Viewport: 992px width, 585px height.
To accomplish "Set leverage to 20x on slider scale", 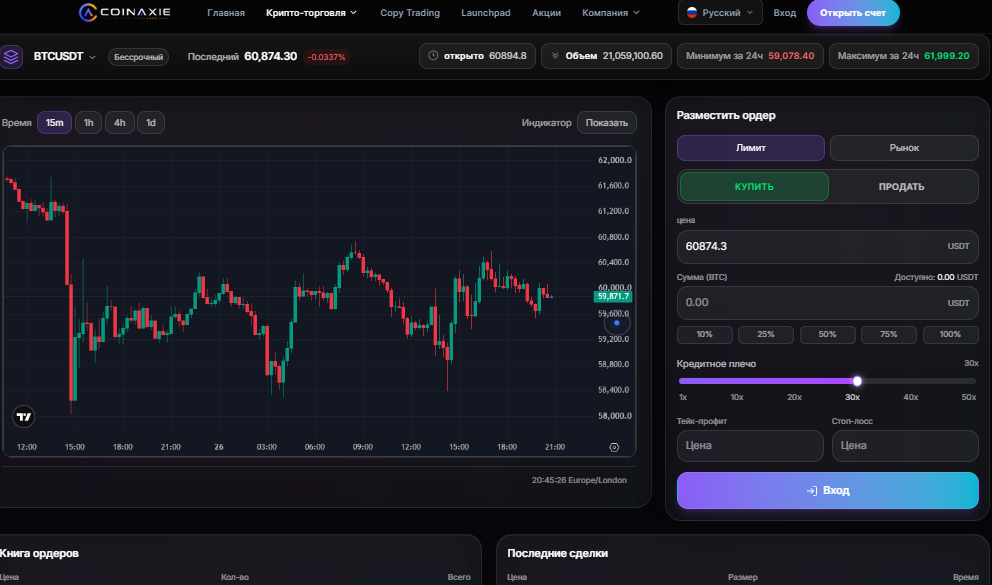I will [795, 397].
